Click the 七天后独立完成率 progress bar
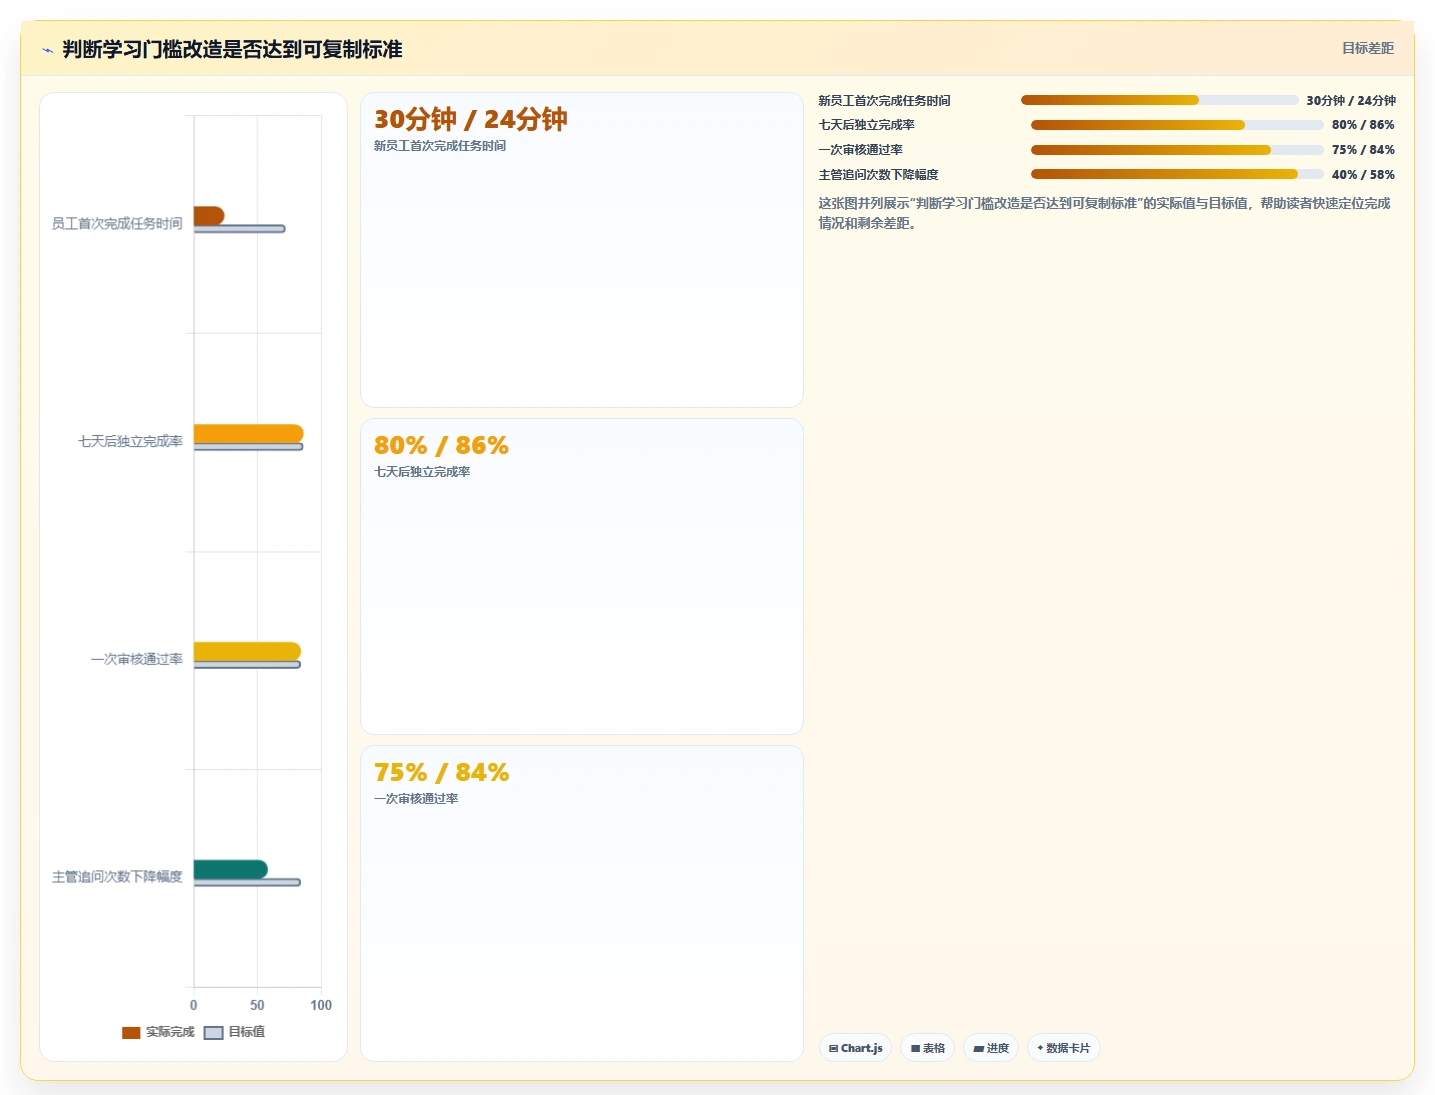1435x1095 pixels. (x=1177, y=125)
